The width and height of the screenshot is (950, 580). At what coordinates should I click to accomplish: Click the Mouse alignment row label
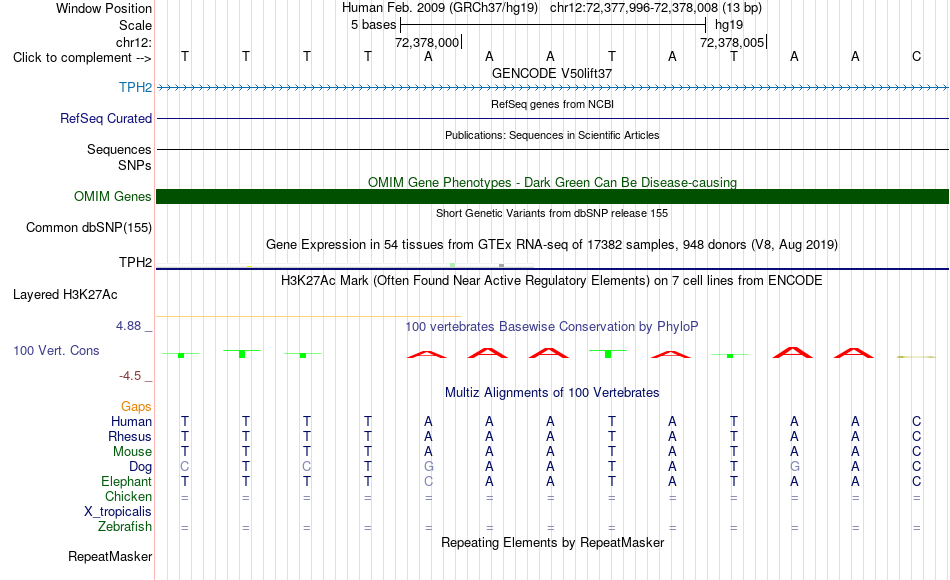132,452
